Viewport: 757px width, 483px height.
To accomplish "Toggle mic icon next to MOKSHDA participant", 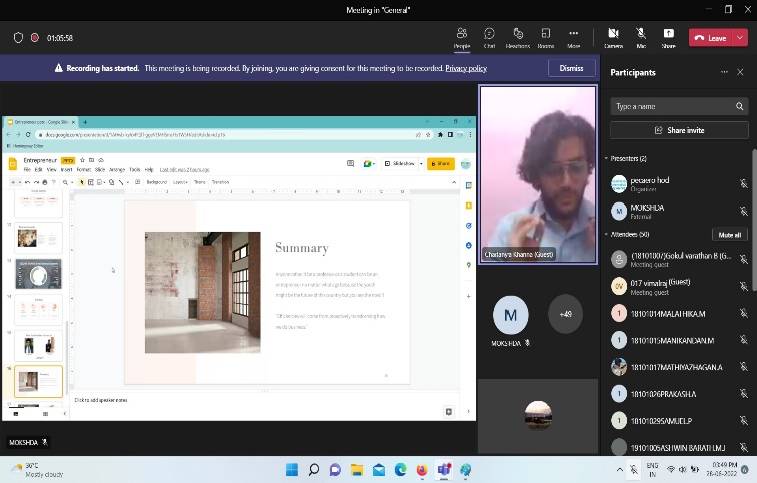I will (x=743, y=212).
